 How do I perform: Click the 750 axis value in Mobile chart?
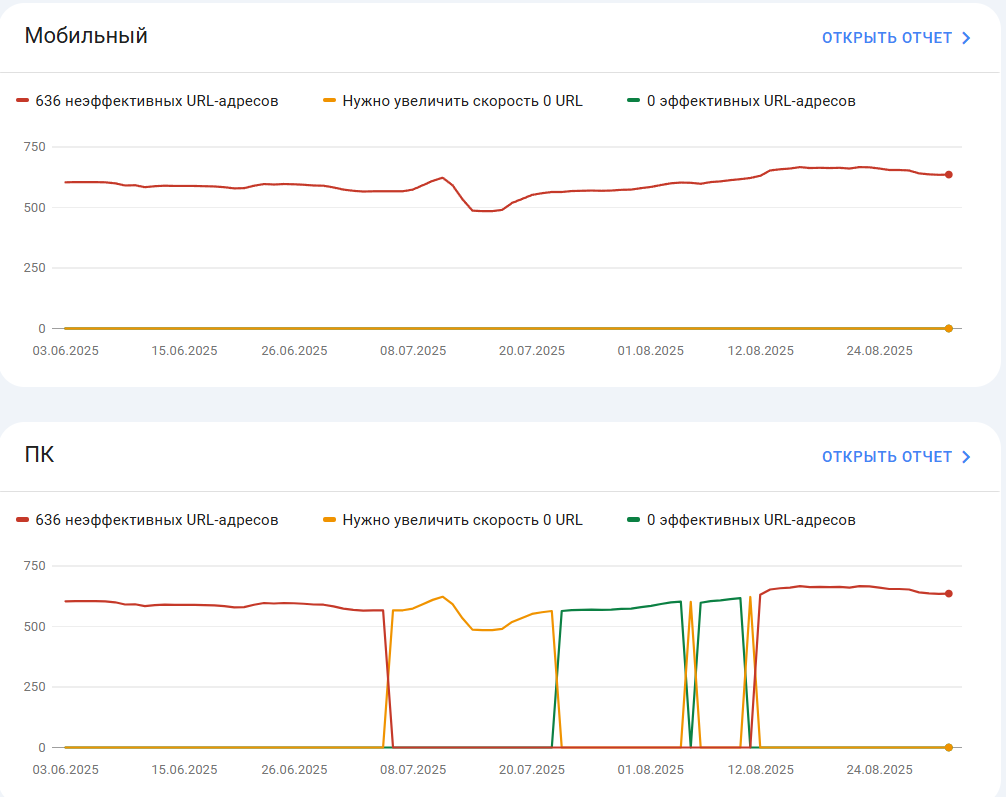pos(35,147)
